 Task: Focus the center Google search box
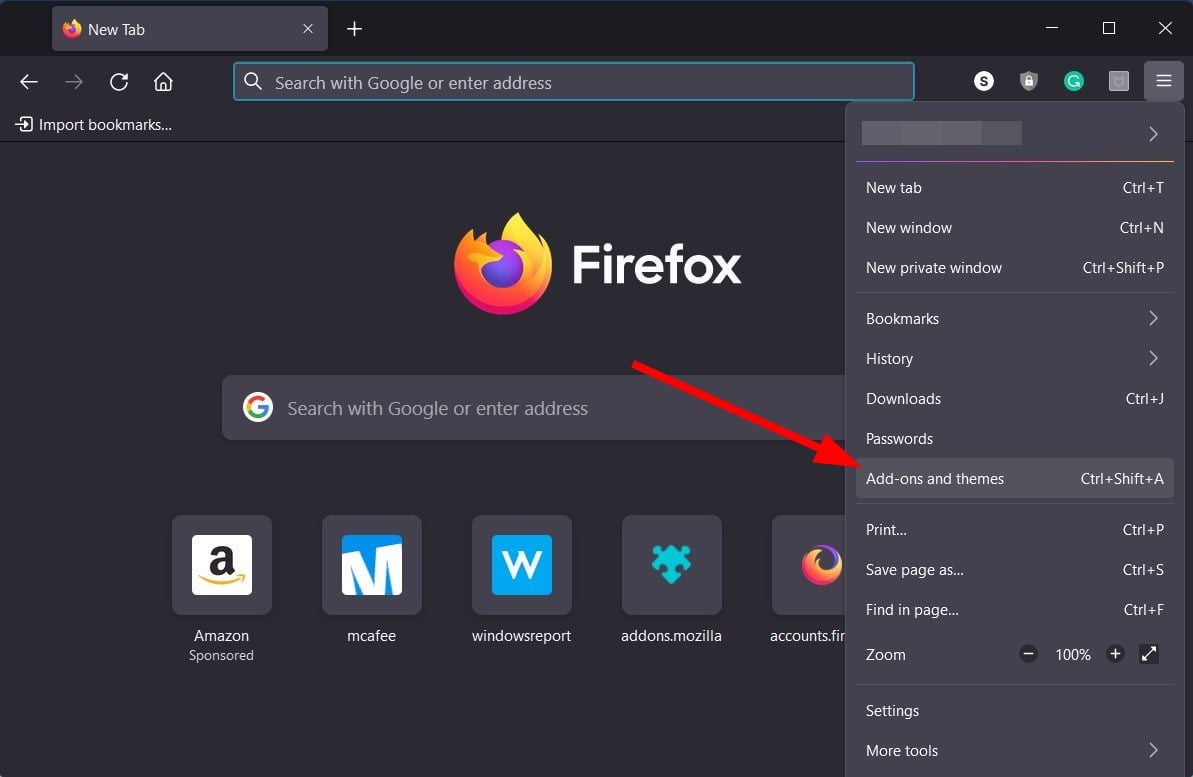(x=533, y=408)
